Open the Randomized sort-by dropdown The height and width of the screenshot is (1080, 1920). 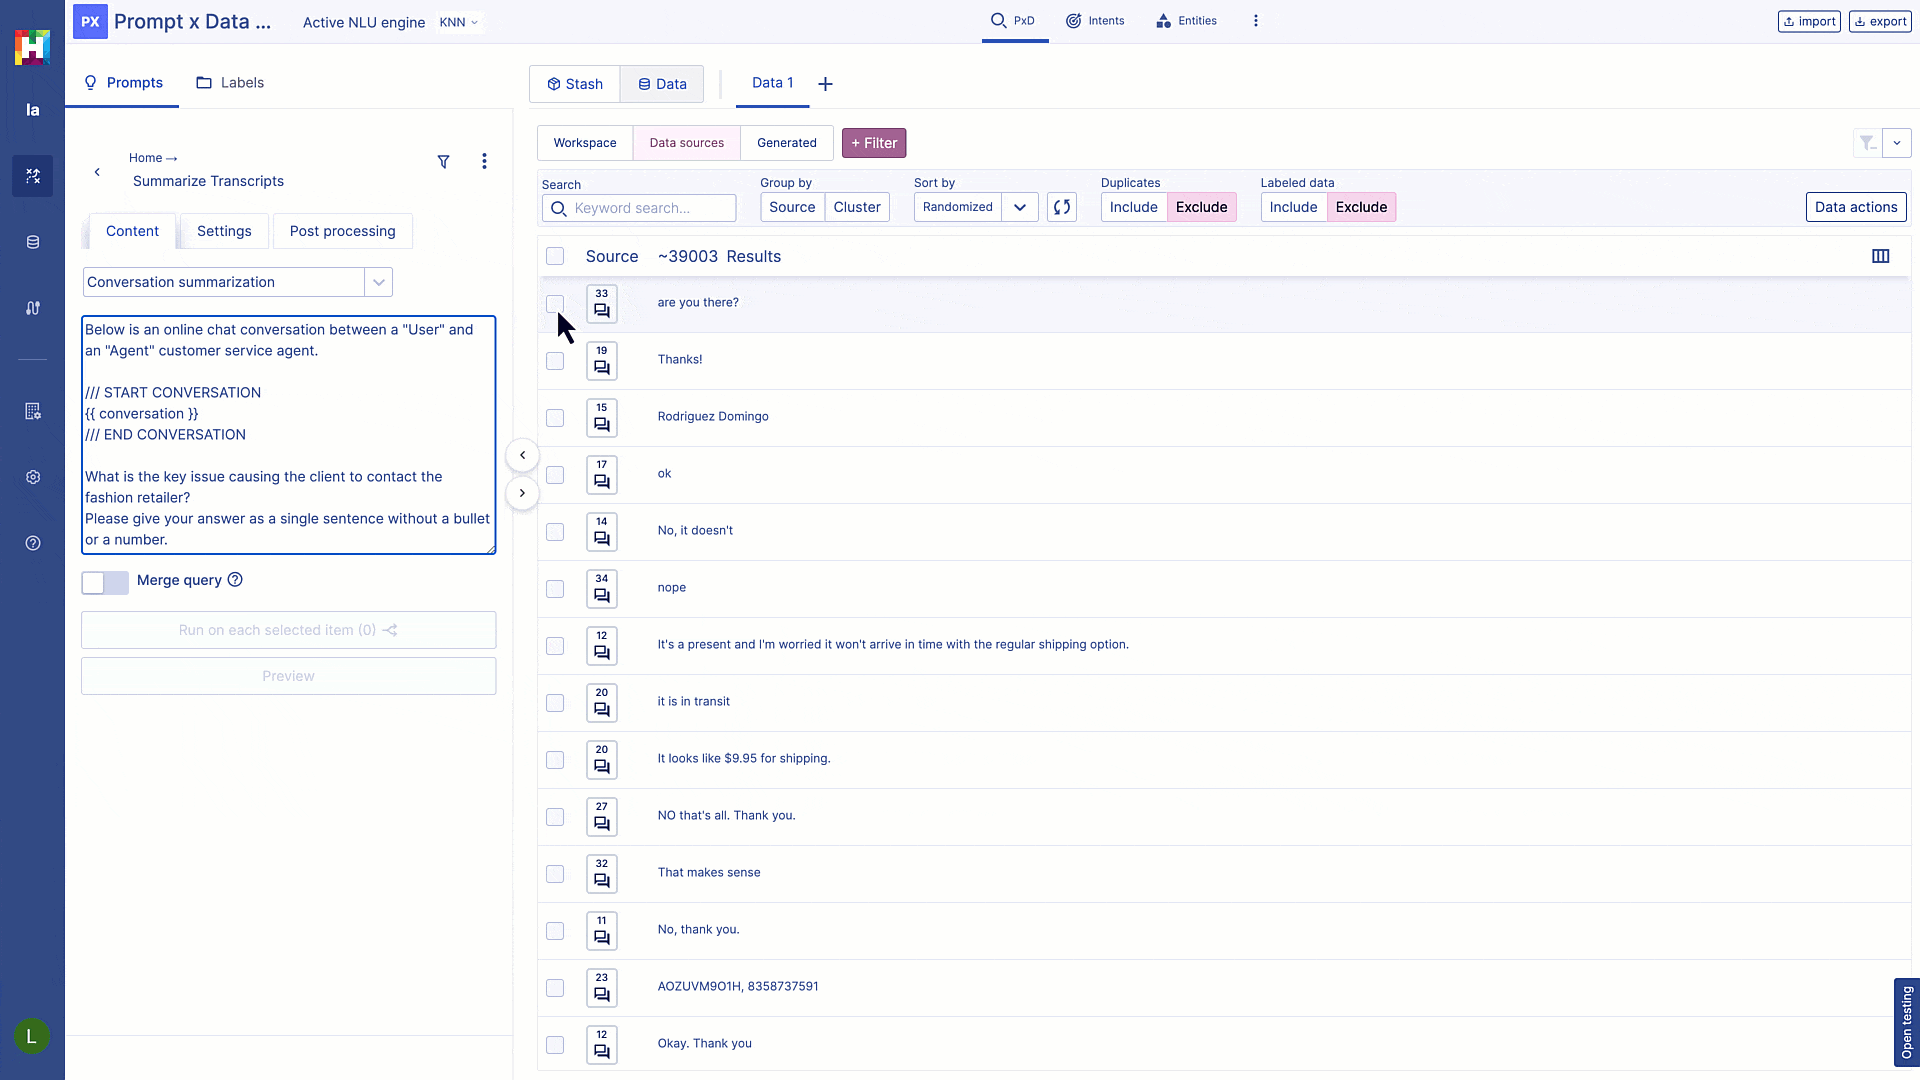point(1019,207)
